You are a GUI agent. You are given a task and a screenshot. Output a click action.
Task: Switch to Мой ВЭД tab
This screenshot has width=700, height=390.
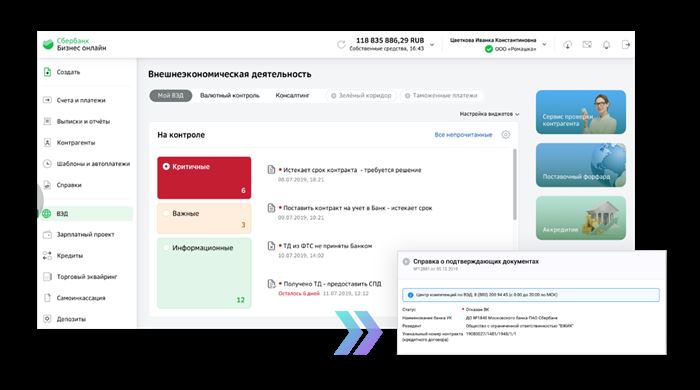171,95
